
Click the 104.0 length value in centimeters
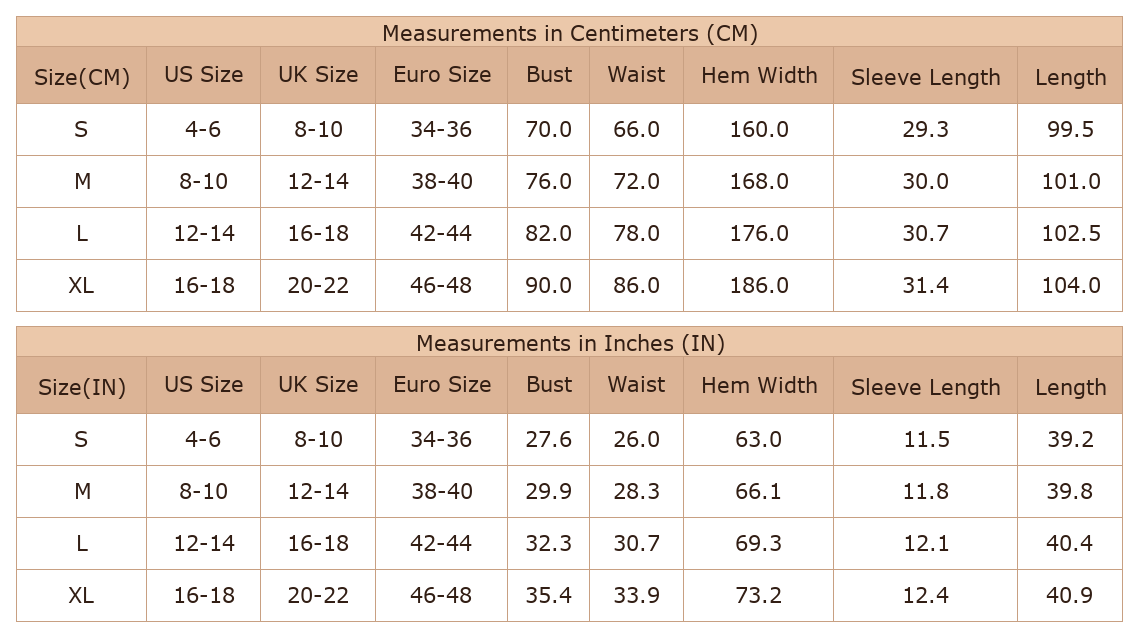click(x=1071, y=285)
